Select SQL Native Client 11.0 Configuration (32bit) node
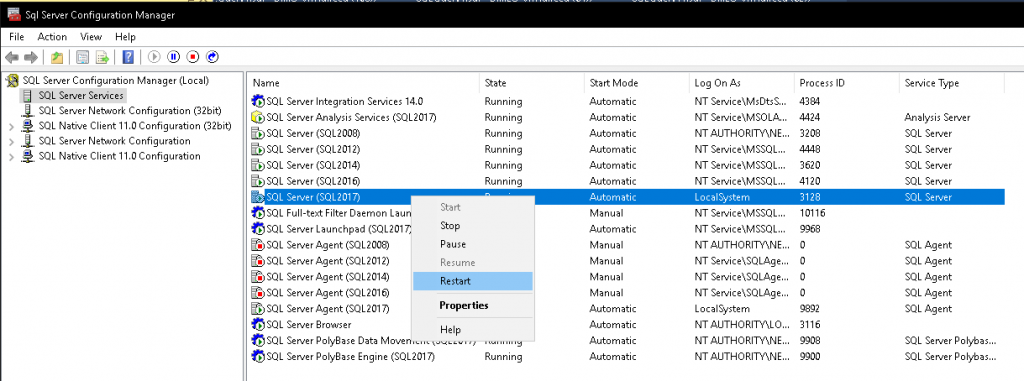Viewport: 1024px width, 381px height. [x=135, y=125]
